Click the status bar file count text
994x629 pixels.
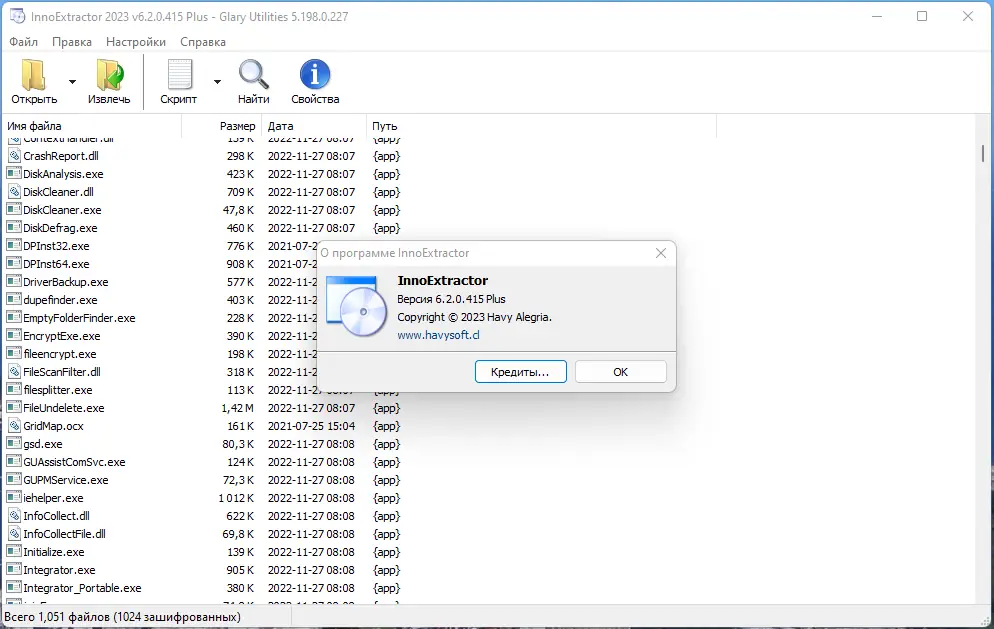122,616
